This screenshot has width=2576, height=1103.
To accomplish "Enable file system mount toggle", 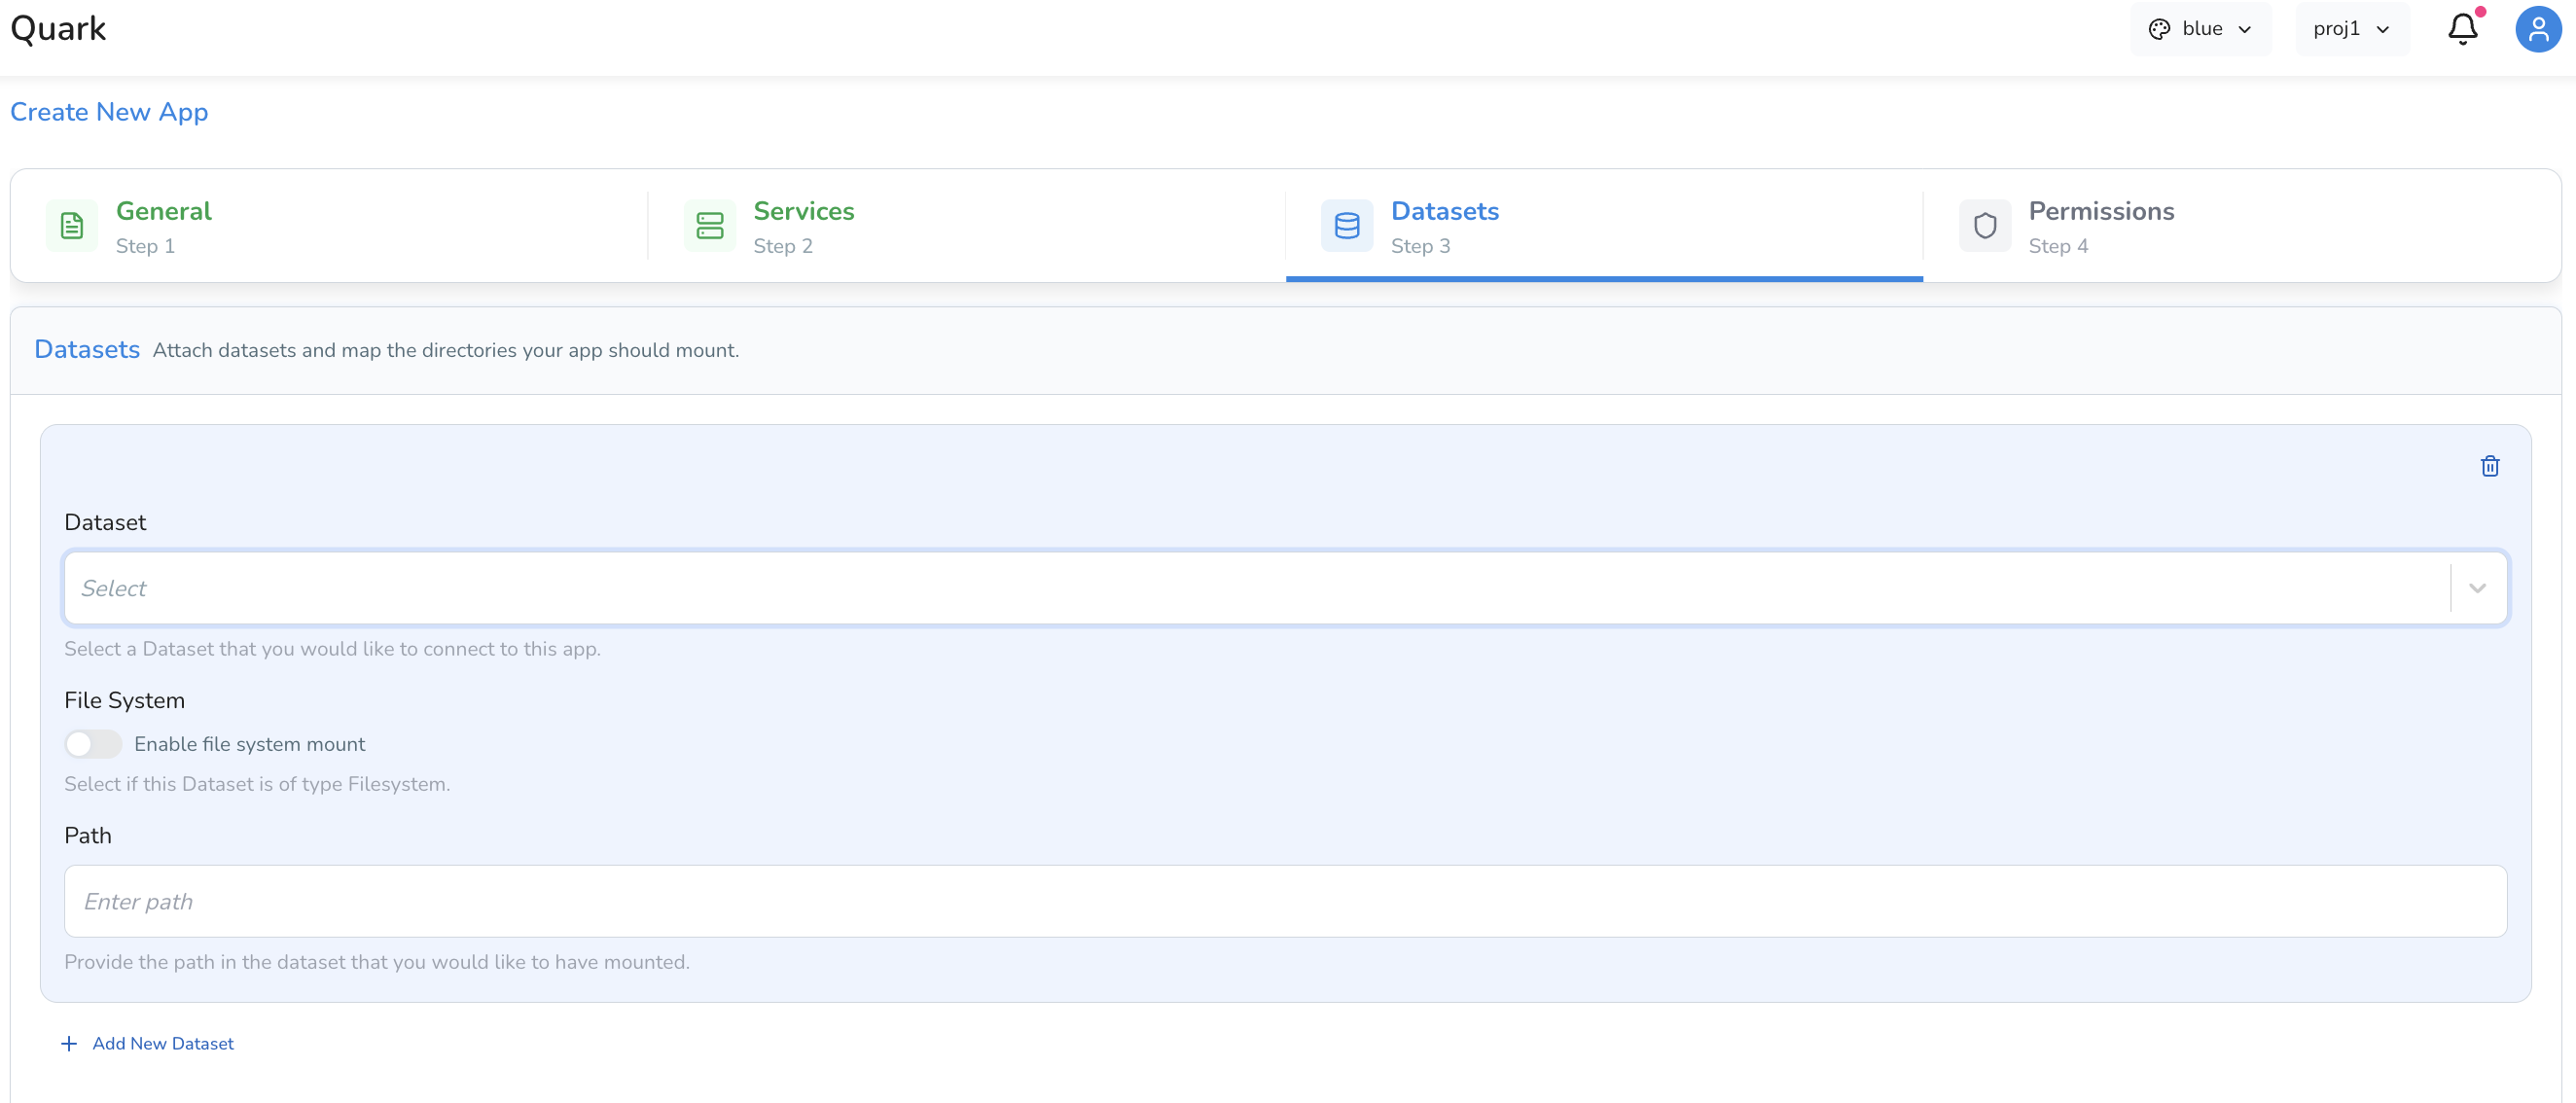I will pyautogui.click(x=93, y=744).
